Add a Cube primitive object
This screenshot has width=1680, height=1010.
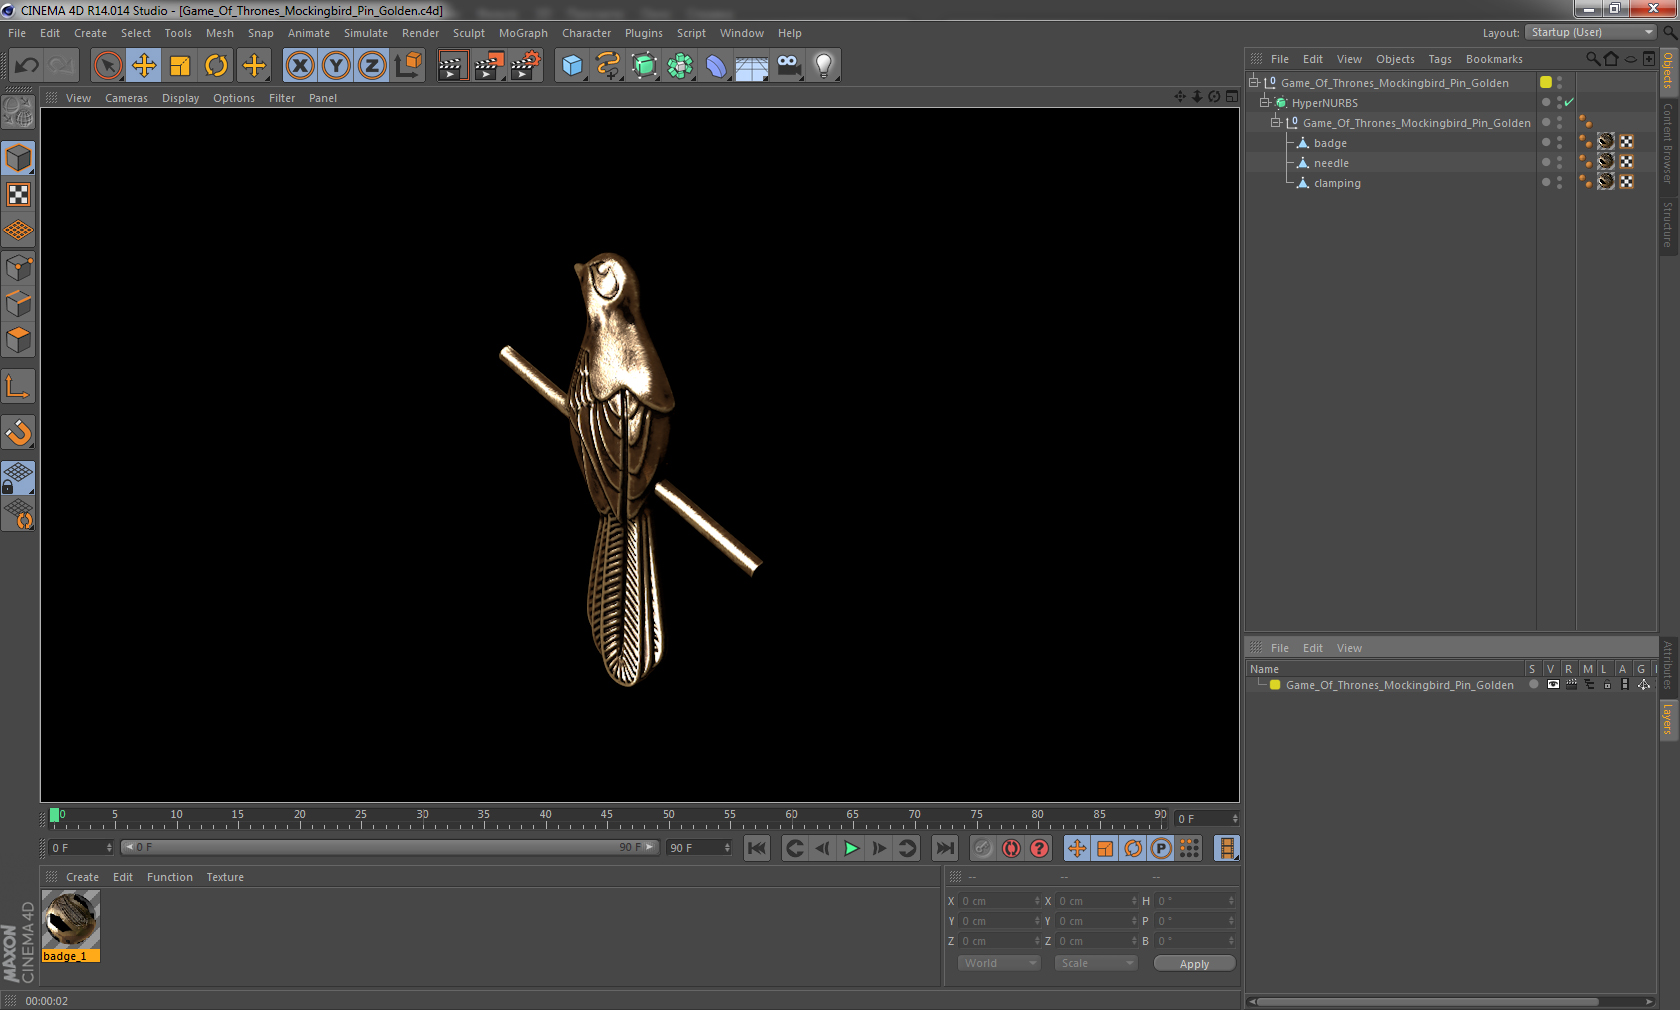(572, 66)
